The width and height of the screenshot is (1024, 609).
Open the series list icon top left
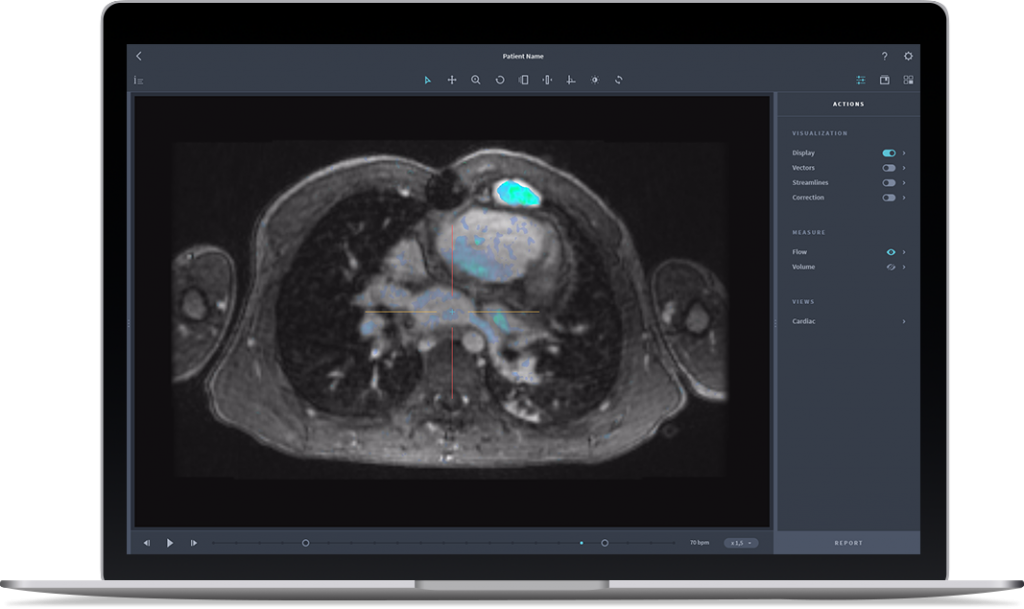(x=138, y=79)
